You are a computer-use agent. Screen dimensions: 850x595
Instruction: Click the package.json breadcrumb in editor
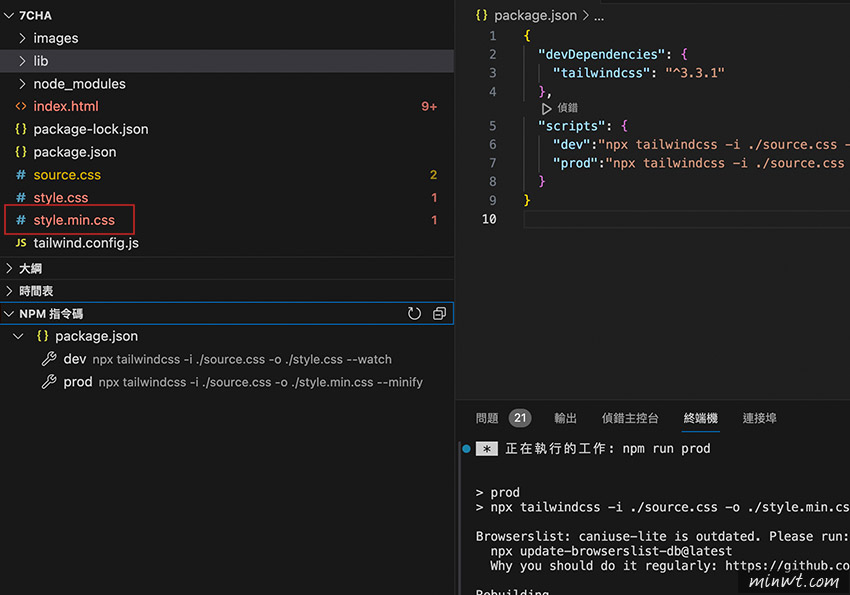point(535,15)
